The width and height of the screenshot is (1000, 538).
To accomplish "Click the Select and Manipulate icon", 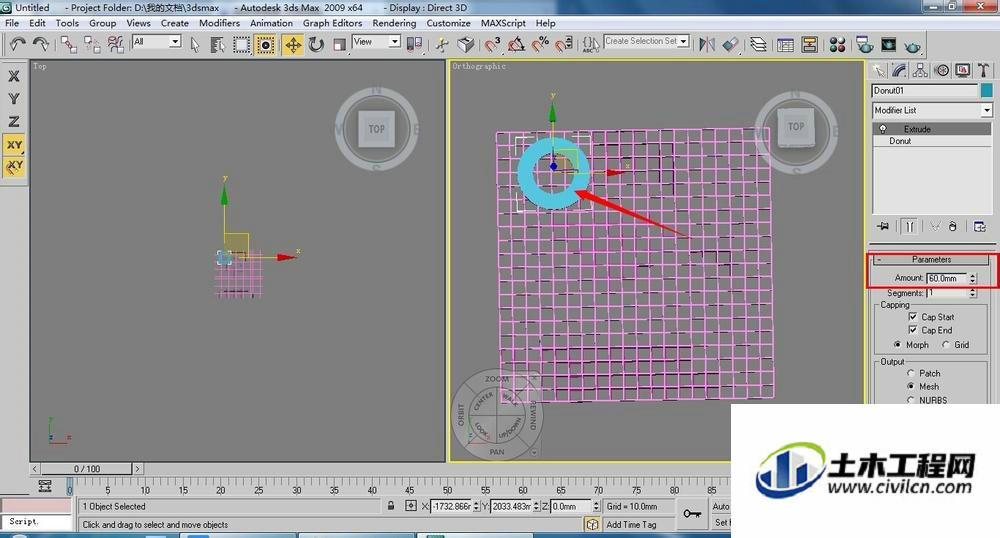I will (442, 44).
